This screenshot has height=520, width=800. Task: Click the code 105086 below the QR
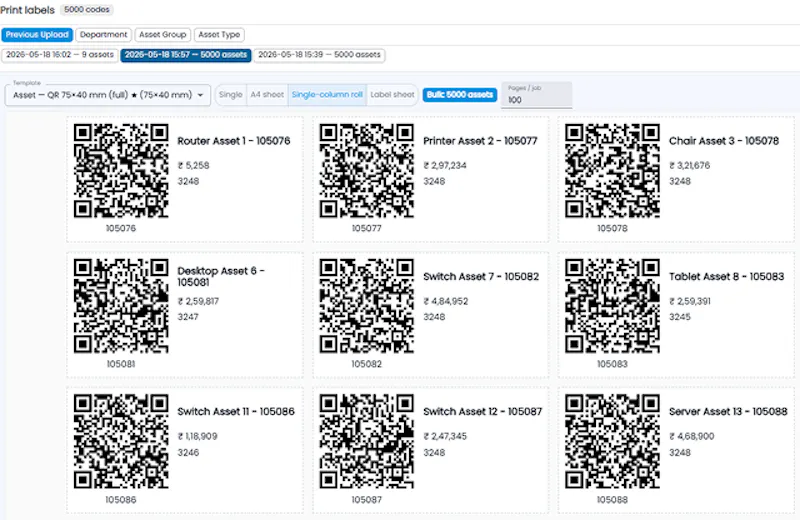click(x=121, y=500)
